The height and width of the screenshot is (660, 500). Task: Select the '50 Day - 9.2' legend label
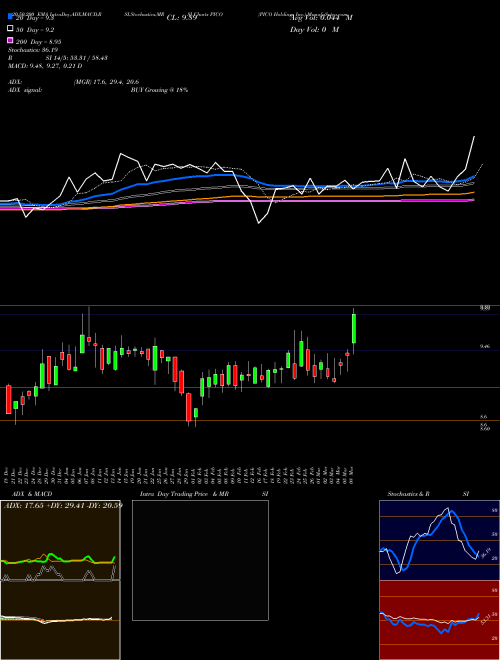click(x=35, y=30)
